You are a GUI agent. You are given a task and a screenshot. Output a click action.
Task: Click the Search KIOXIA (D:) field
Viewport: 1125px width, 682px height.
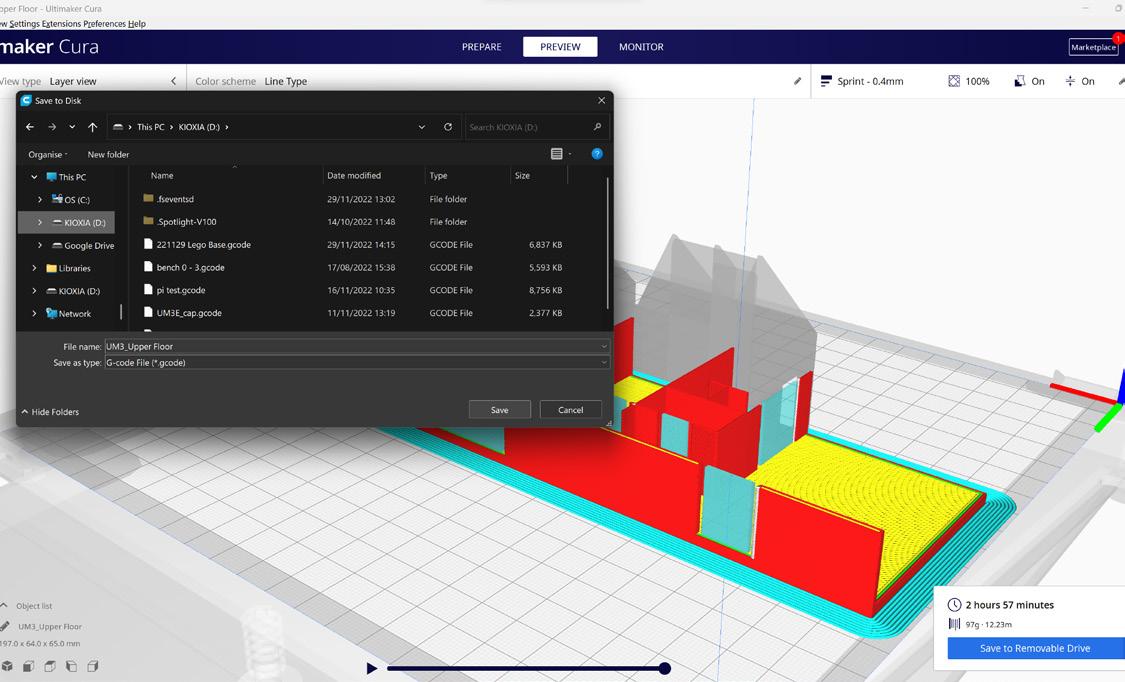(535, 127)
